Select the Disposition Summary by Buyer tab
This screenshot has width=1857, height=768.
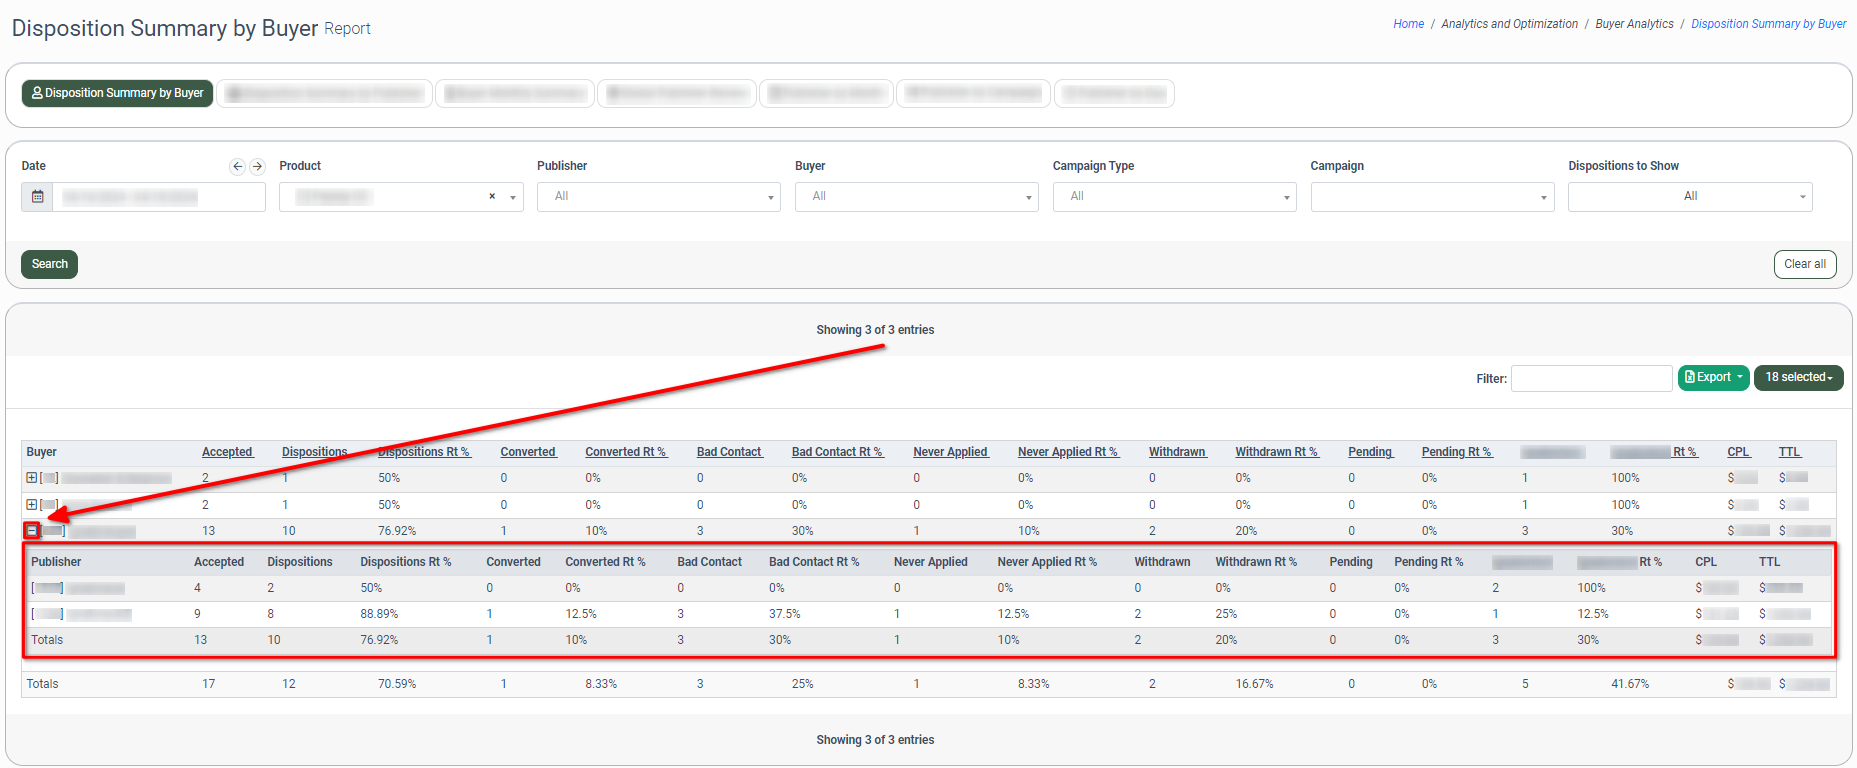click(118, 93)
